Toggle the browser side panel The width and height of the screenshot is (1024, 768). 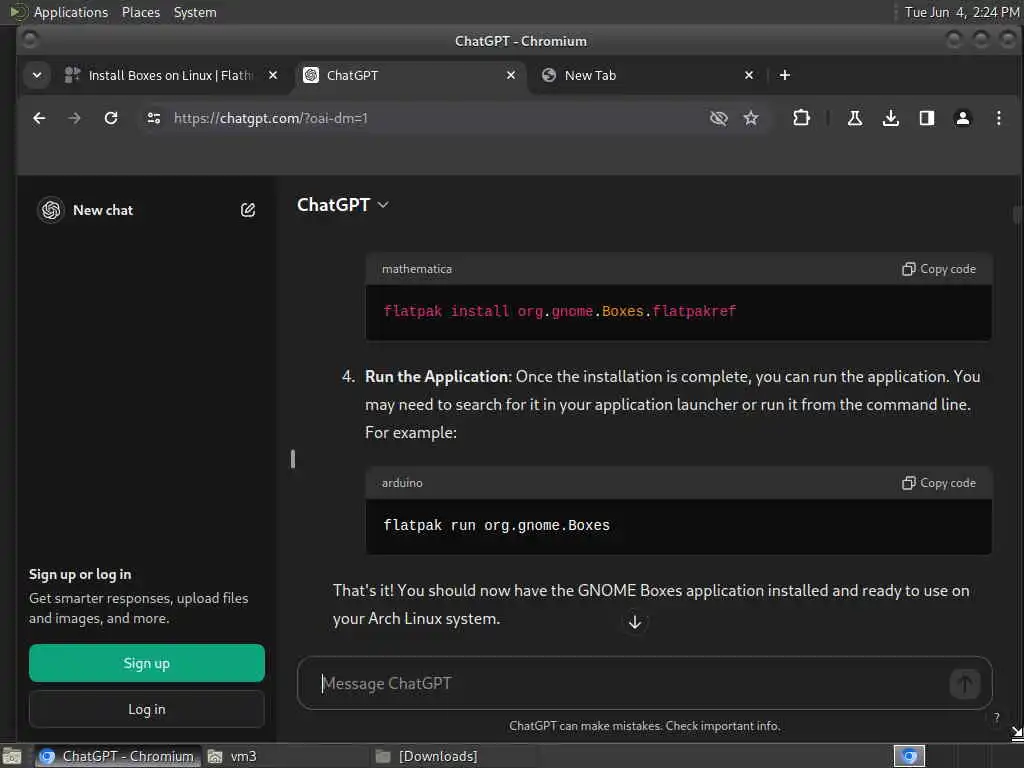pos(927,118)
